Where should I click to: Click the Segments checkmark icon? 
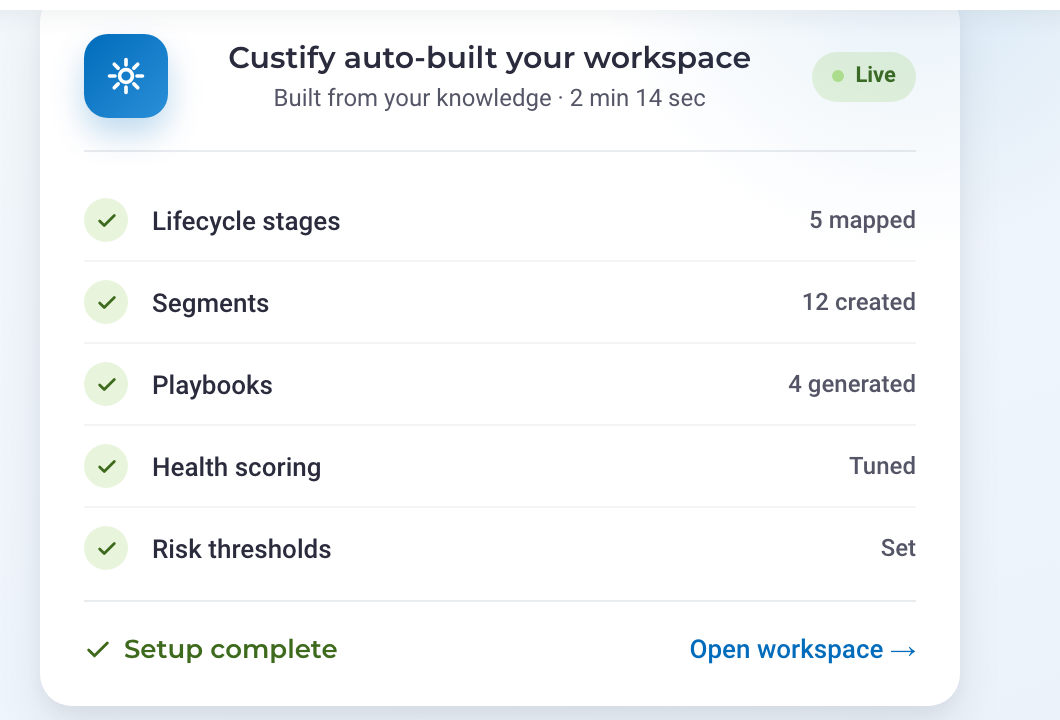click(106, 302)
